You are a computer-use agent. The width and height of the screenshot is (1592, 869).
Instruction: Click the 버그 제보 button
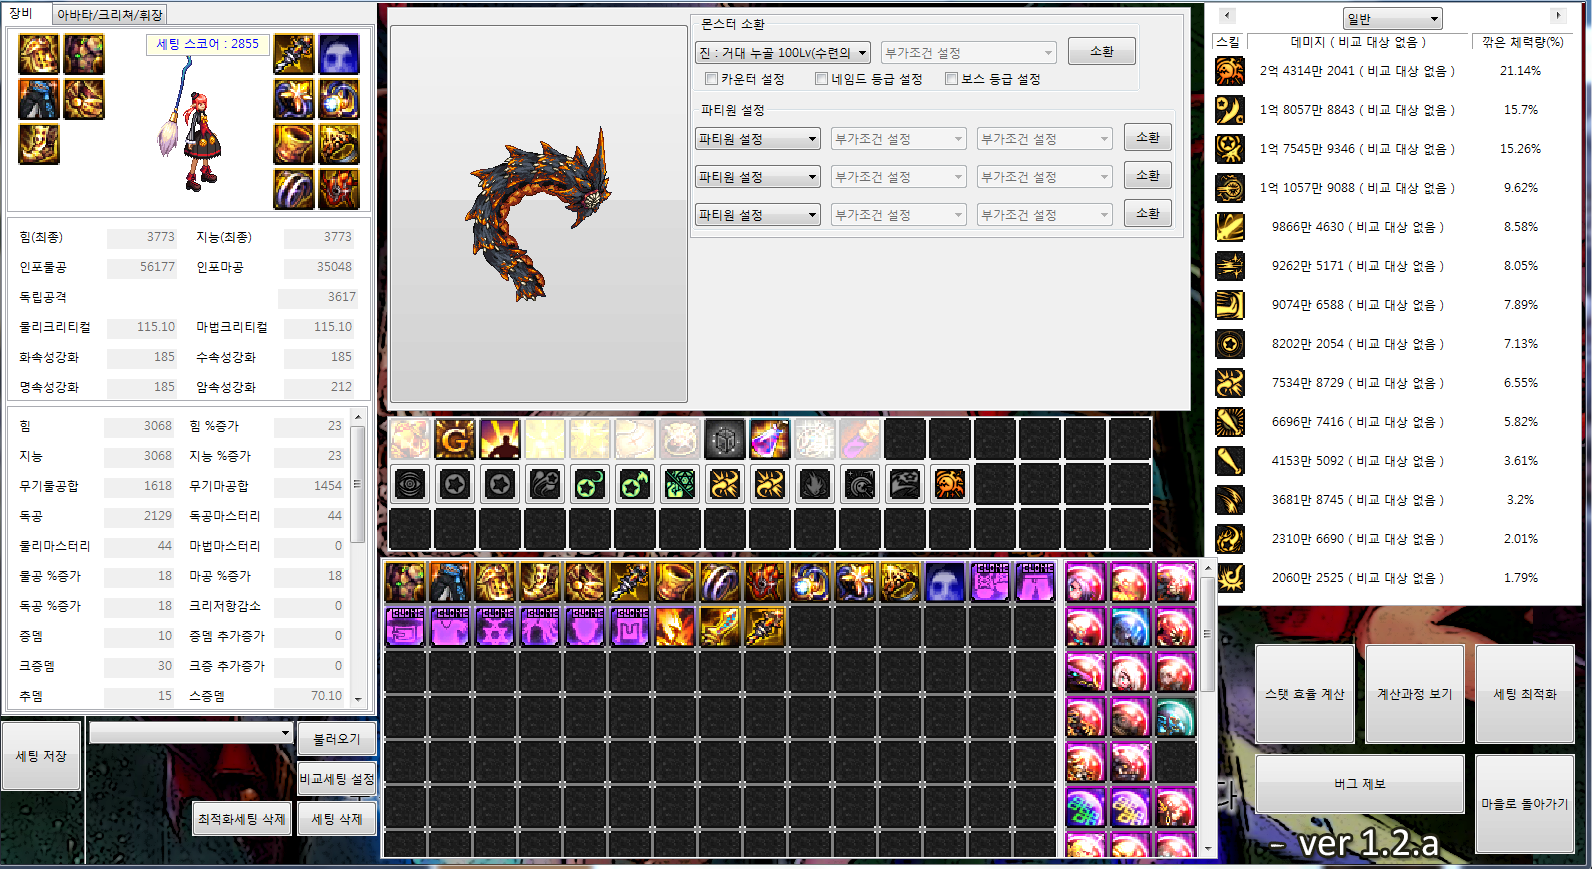1360,784
